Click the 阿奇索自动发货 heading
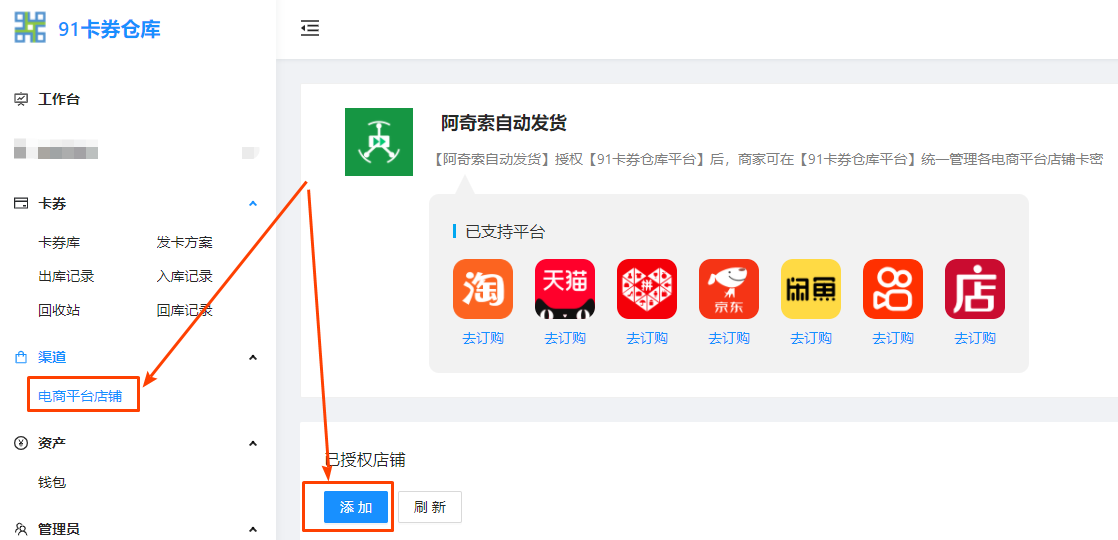Viewport: 1118px width, 540px height. coord(503,123)
